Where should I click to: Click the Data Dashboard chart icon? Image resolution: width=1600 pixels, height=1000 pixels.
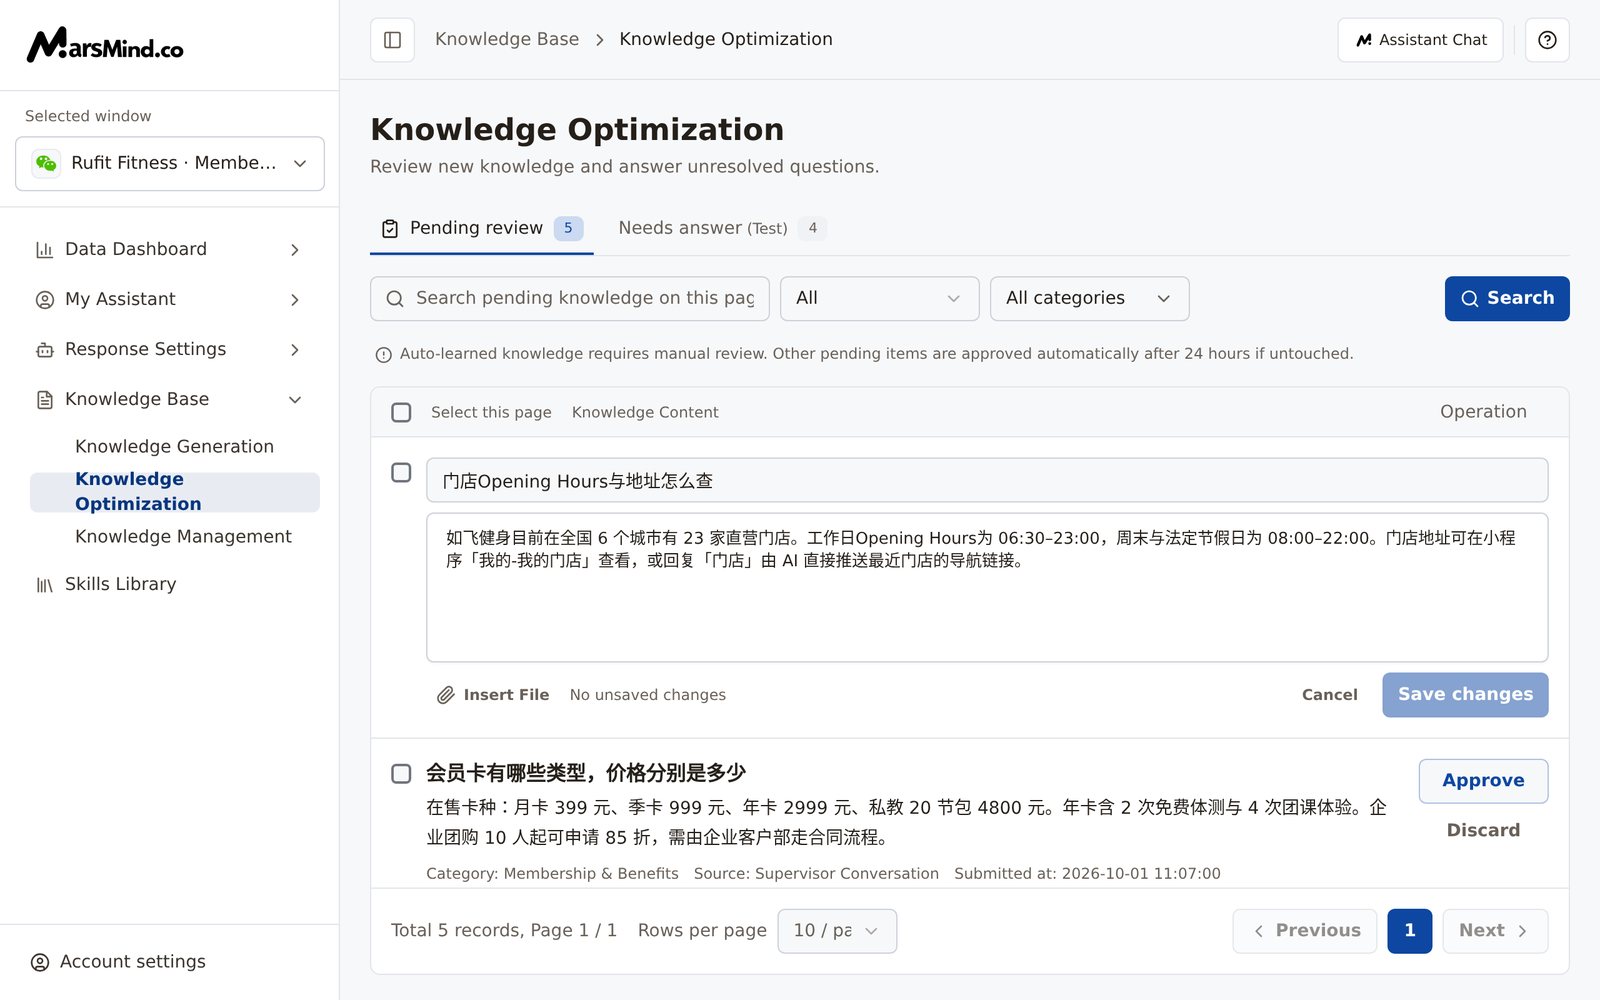coord(45,250)
